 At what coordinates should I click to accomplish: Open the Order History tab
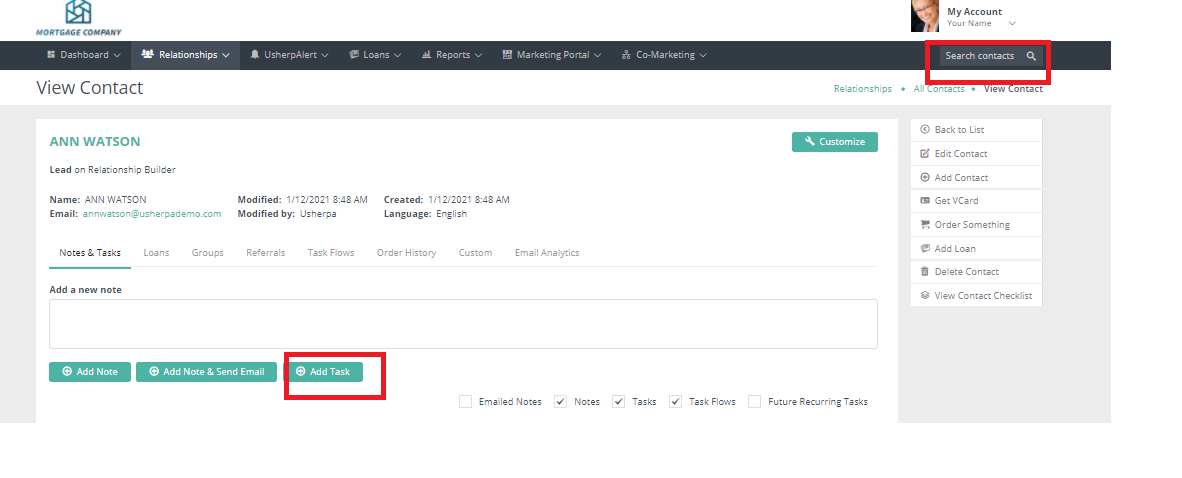click(x=406, y=253)
